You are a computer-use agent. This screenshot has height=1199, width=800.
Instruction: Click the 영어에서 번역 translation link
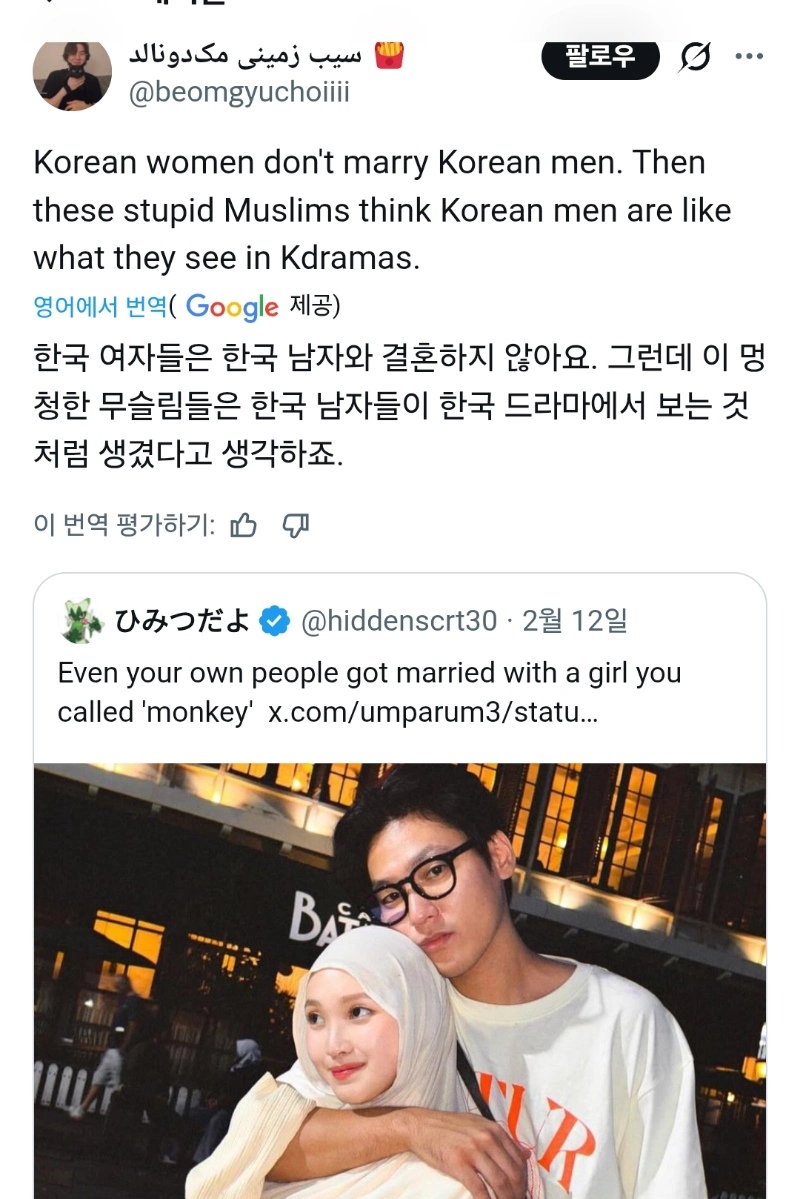coord(100,306)
